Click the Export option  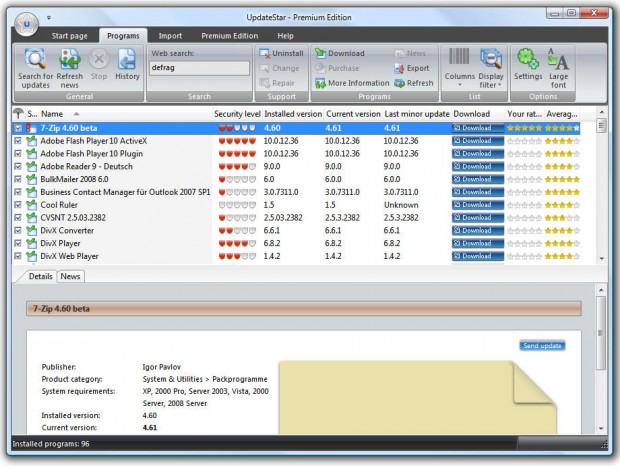coord(412,68)
